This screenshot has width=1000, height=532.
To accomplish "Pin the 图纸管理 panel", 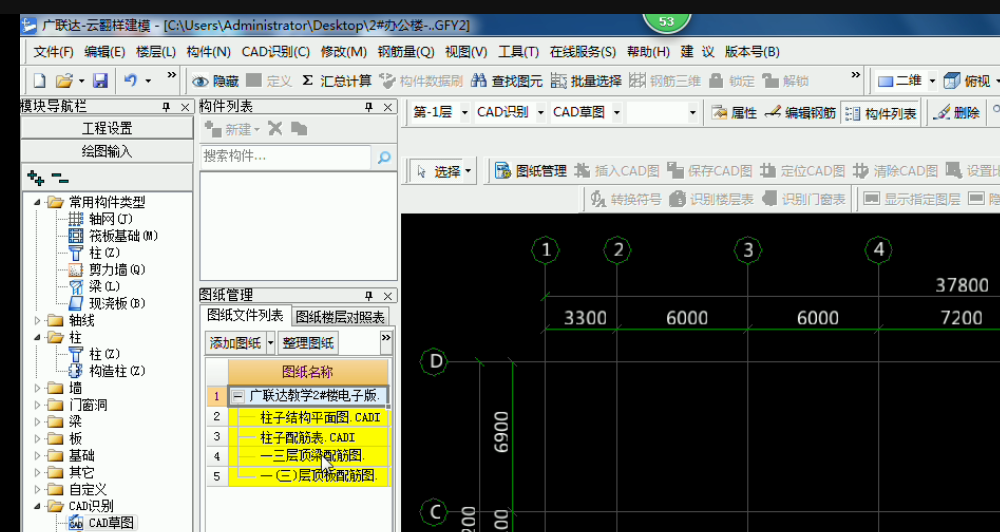I will (x=369, y=296).
